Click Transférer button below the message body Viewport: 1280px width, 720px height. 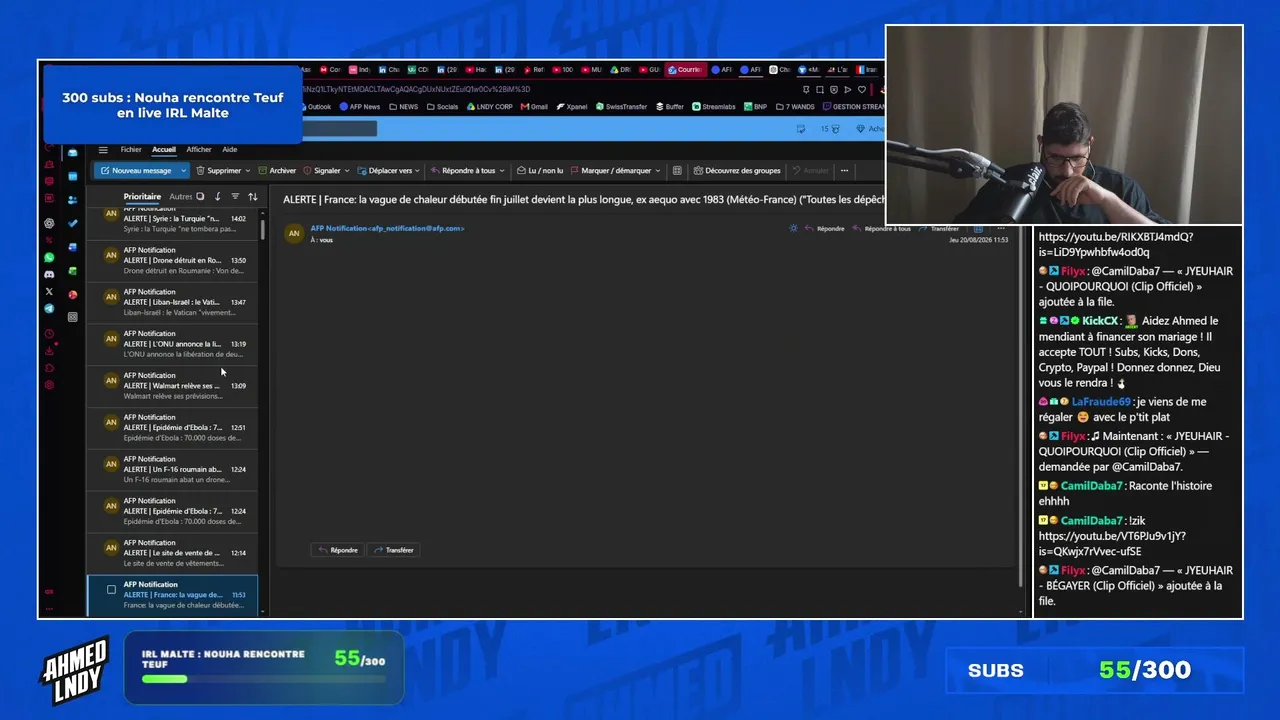click(393, 550)
